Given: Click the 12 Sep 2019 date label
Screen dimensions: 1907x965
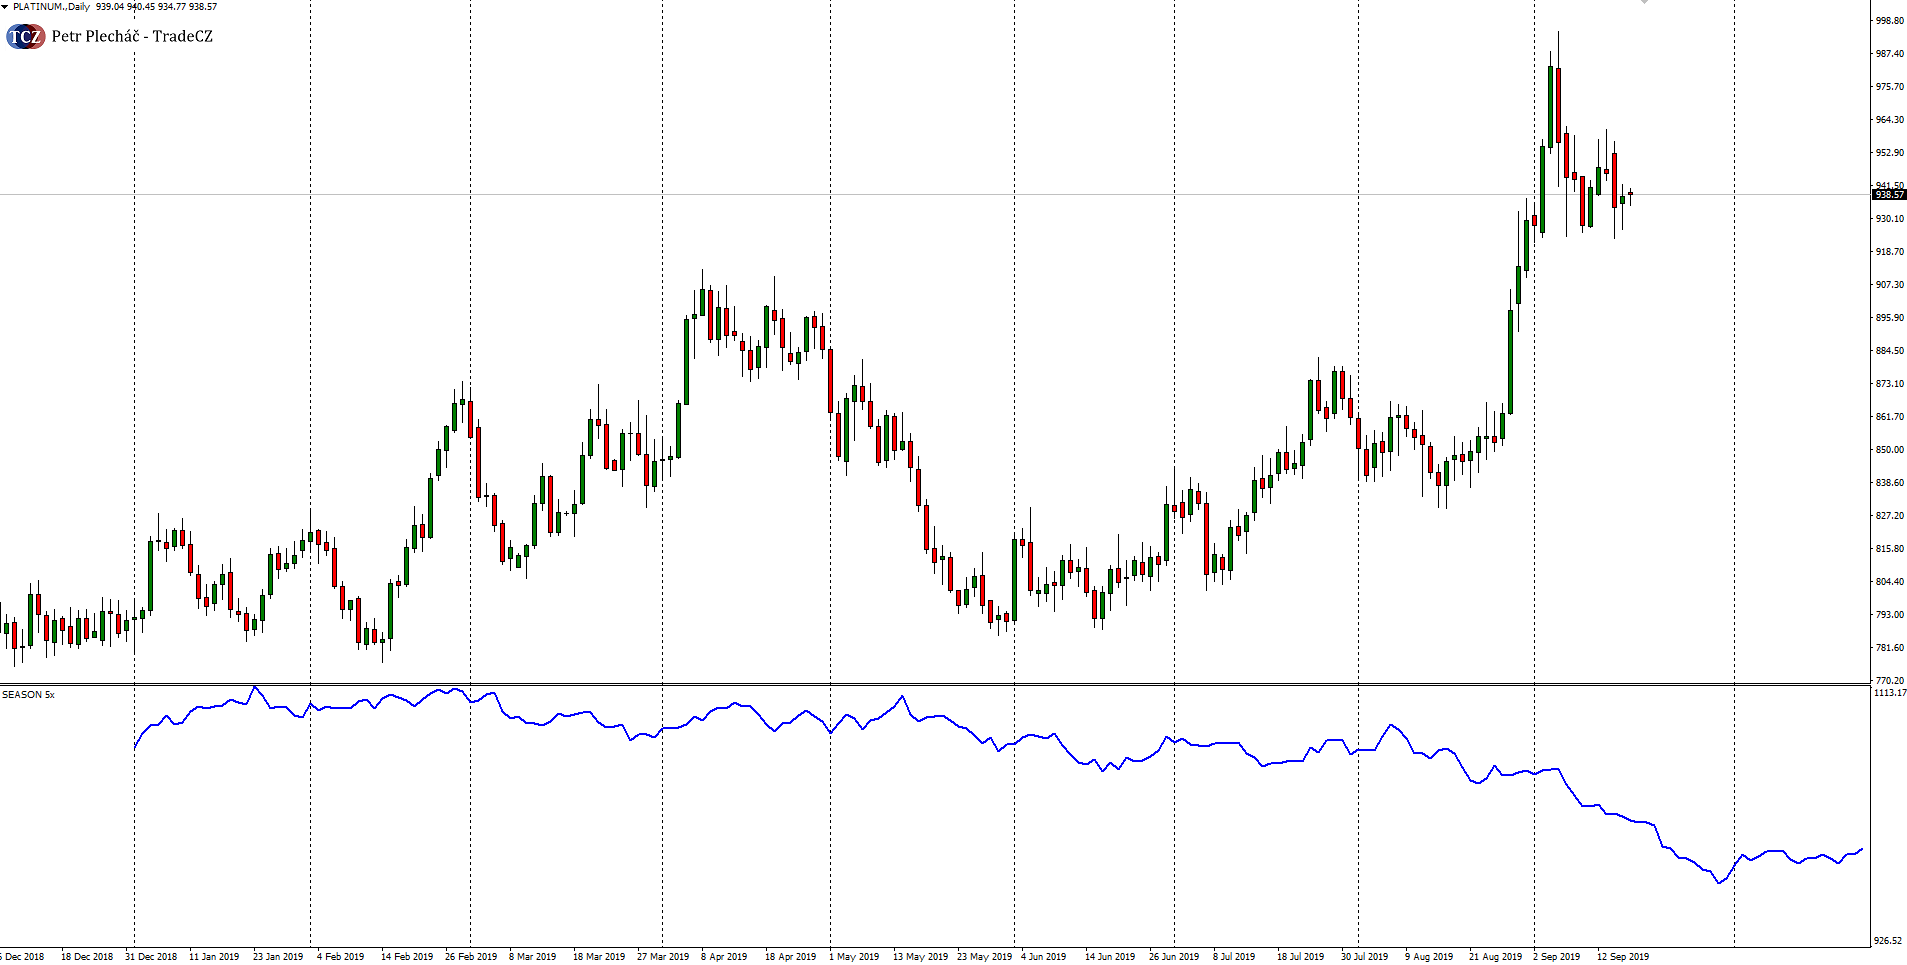Looking at the screenshot, I should [1622, 957].
